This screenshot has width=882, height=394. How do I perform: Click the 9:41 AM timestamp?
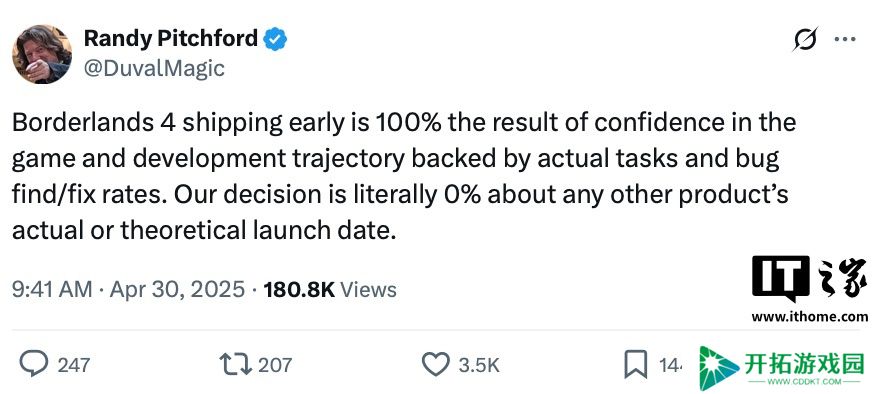(x=52, y=289)
